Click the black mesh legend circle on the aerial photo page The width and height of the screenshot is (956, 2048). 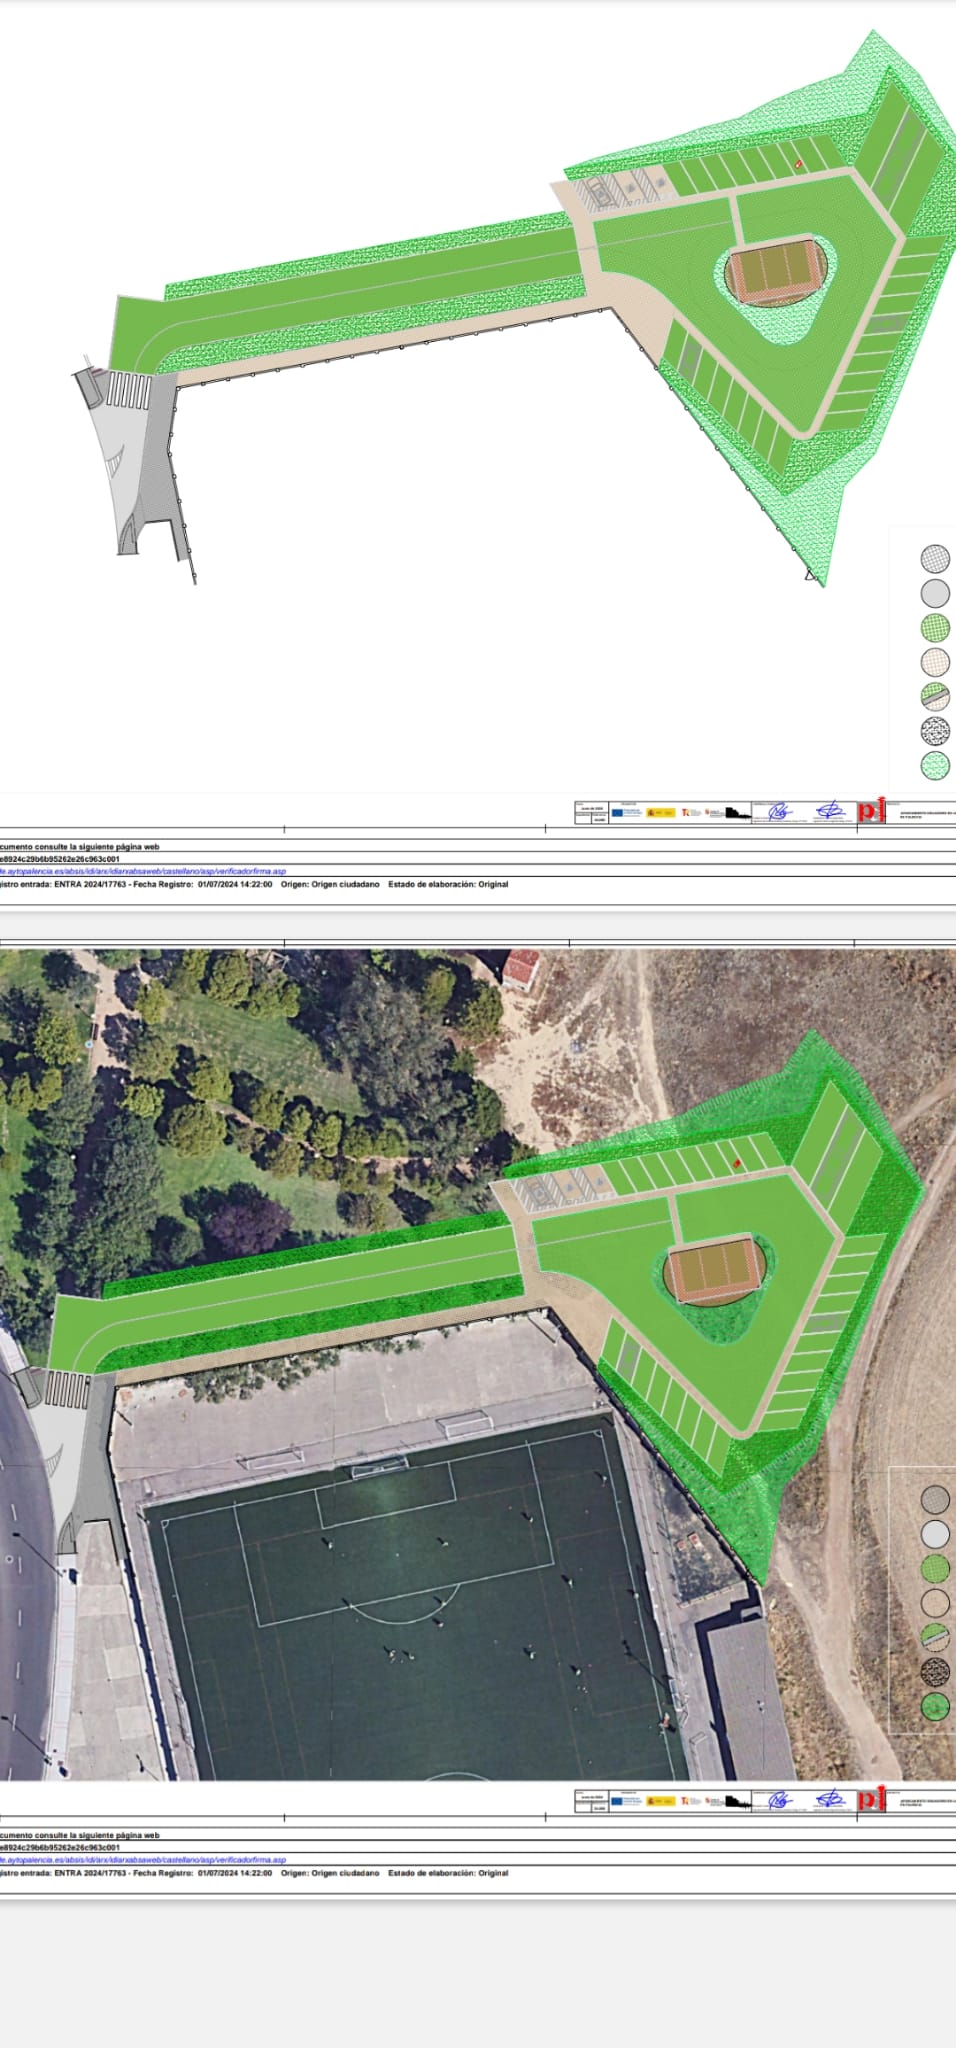935,1671
